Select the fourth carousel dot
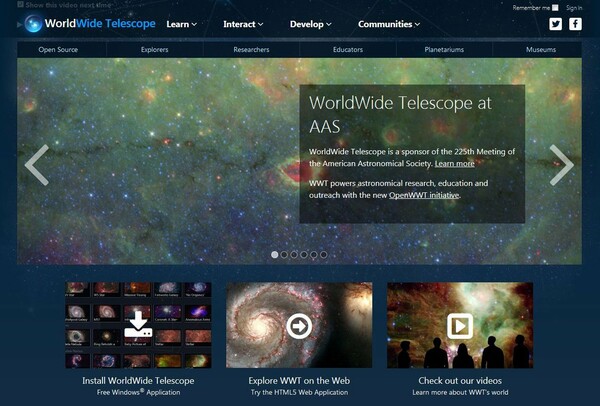600x406 pixels. [x=304, y=254]
